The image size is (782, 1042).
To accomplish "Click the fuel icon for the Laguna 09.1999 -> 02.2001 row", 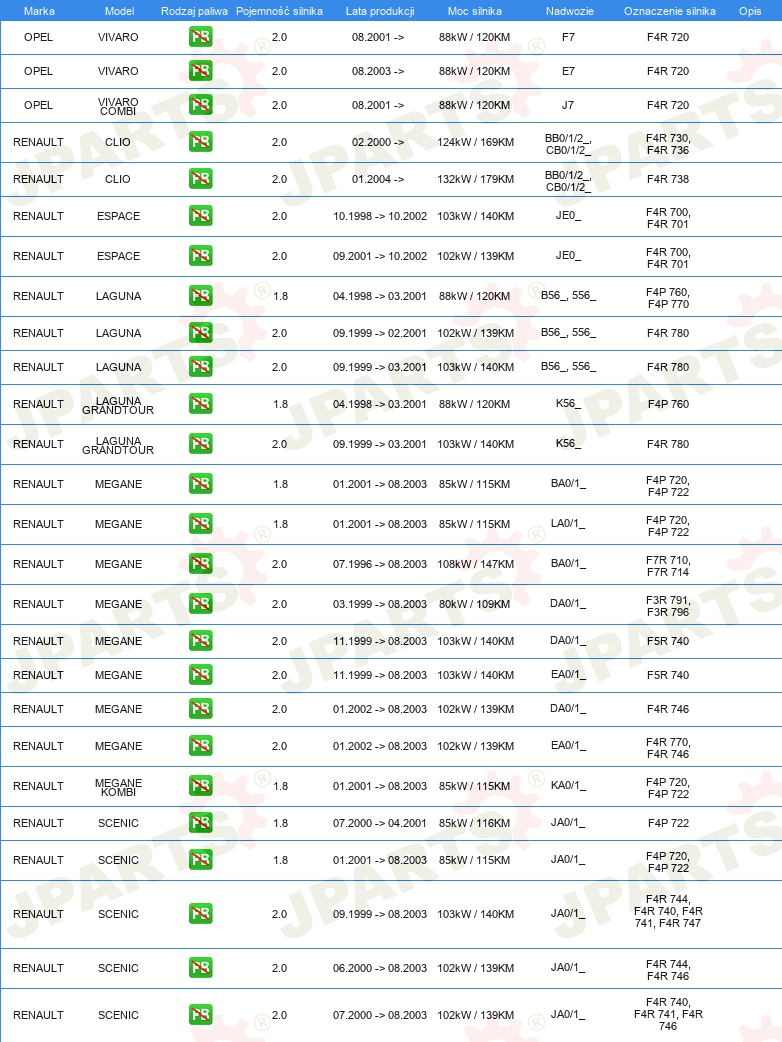I will [x=201, y=333].
